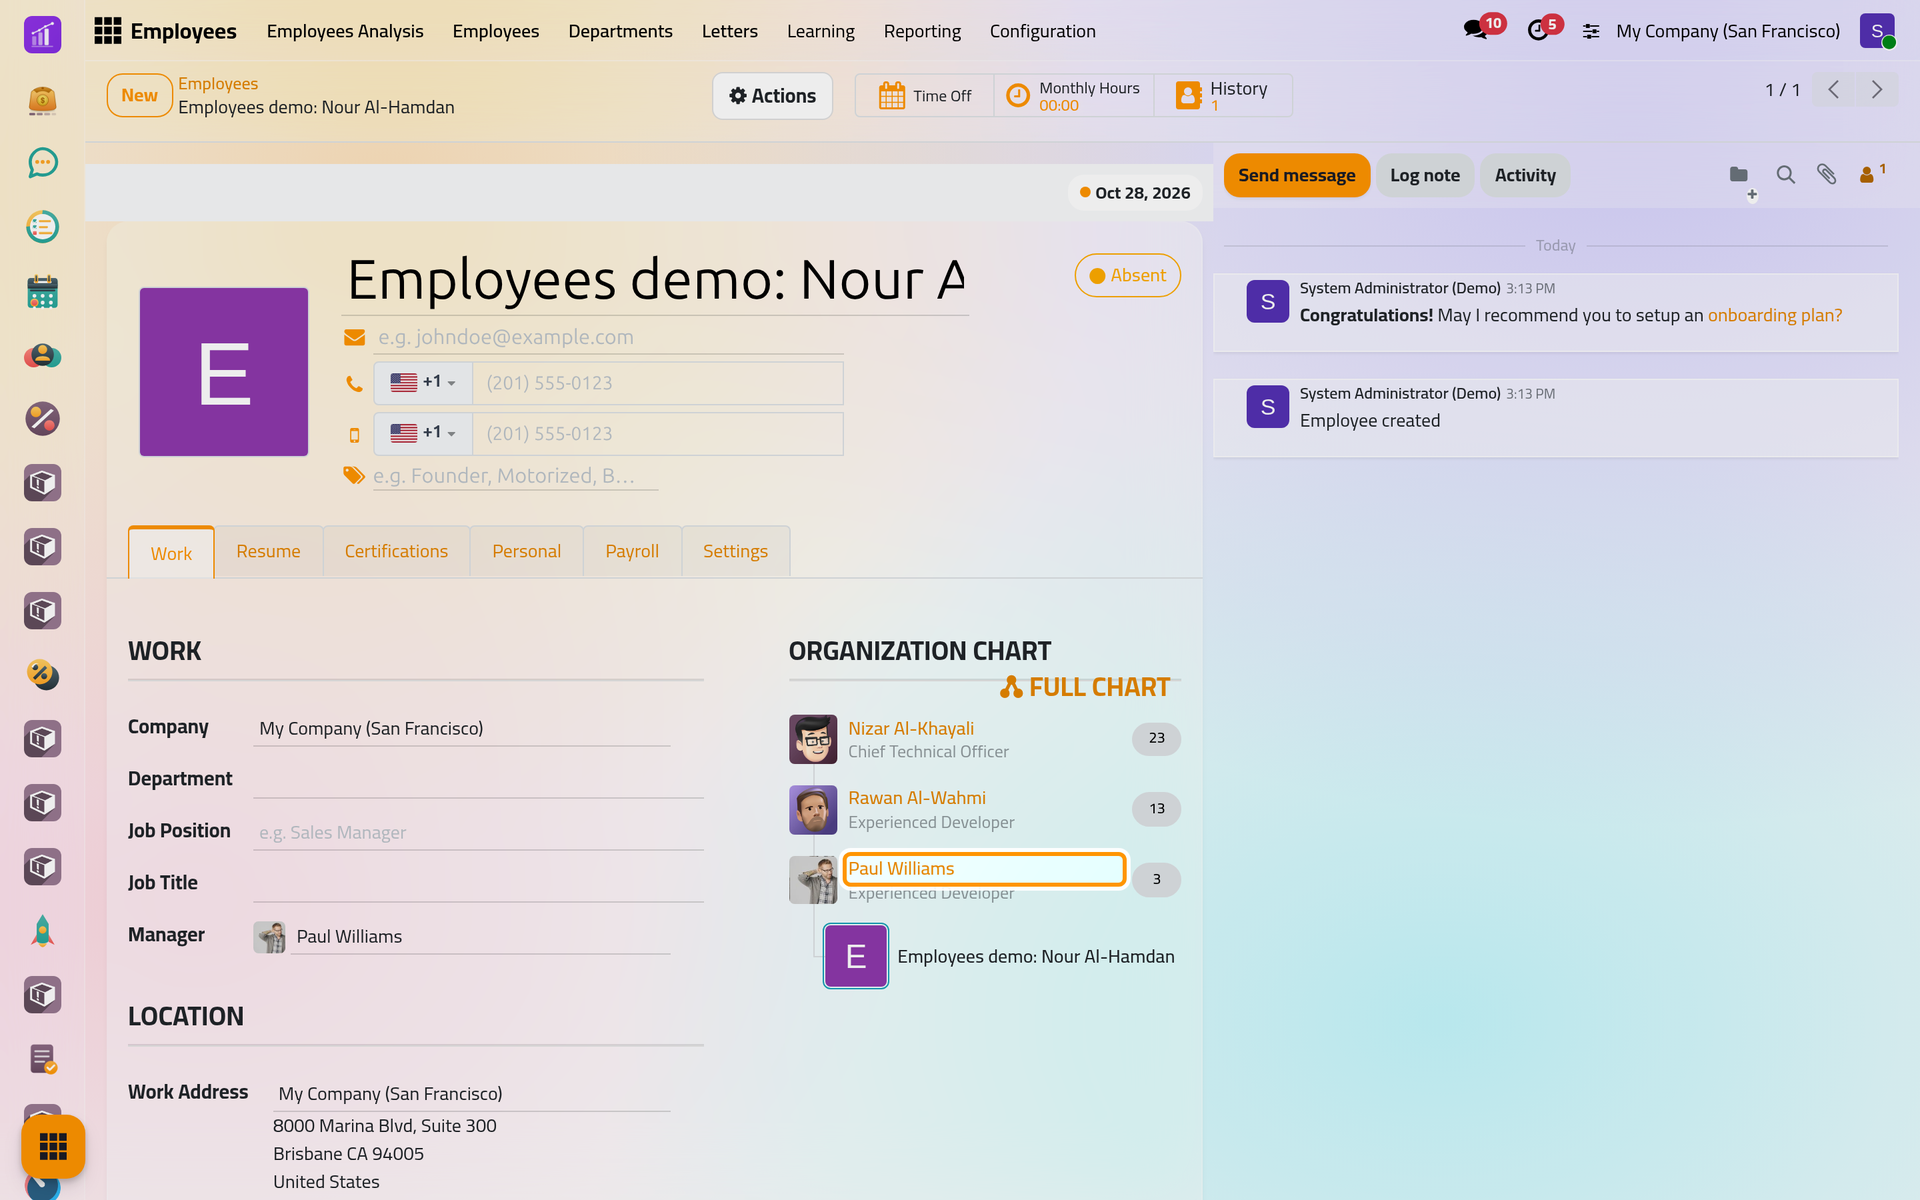This screenshot has height=1200, width=1920.
Task: Switch to the Certifications tab
Action: click(396, 551)
